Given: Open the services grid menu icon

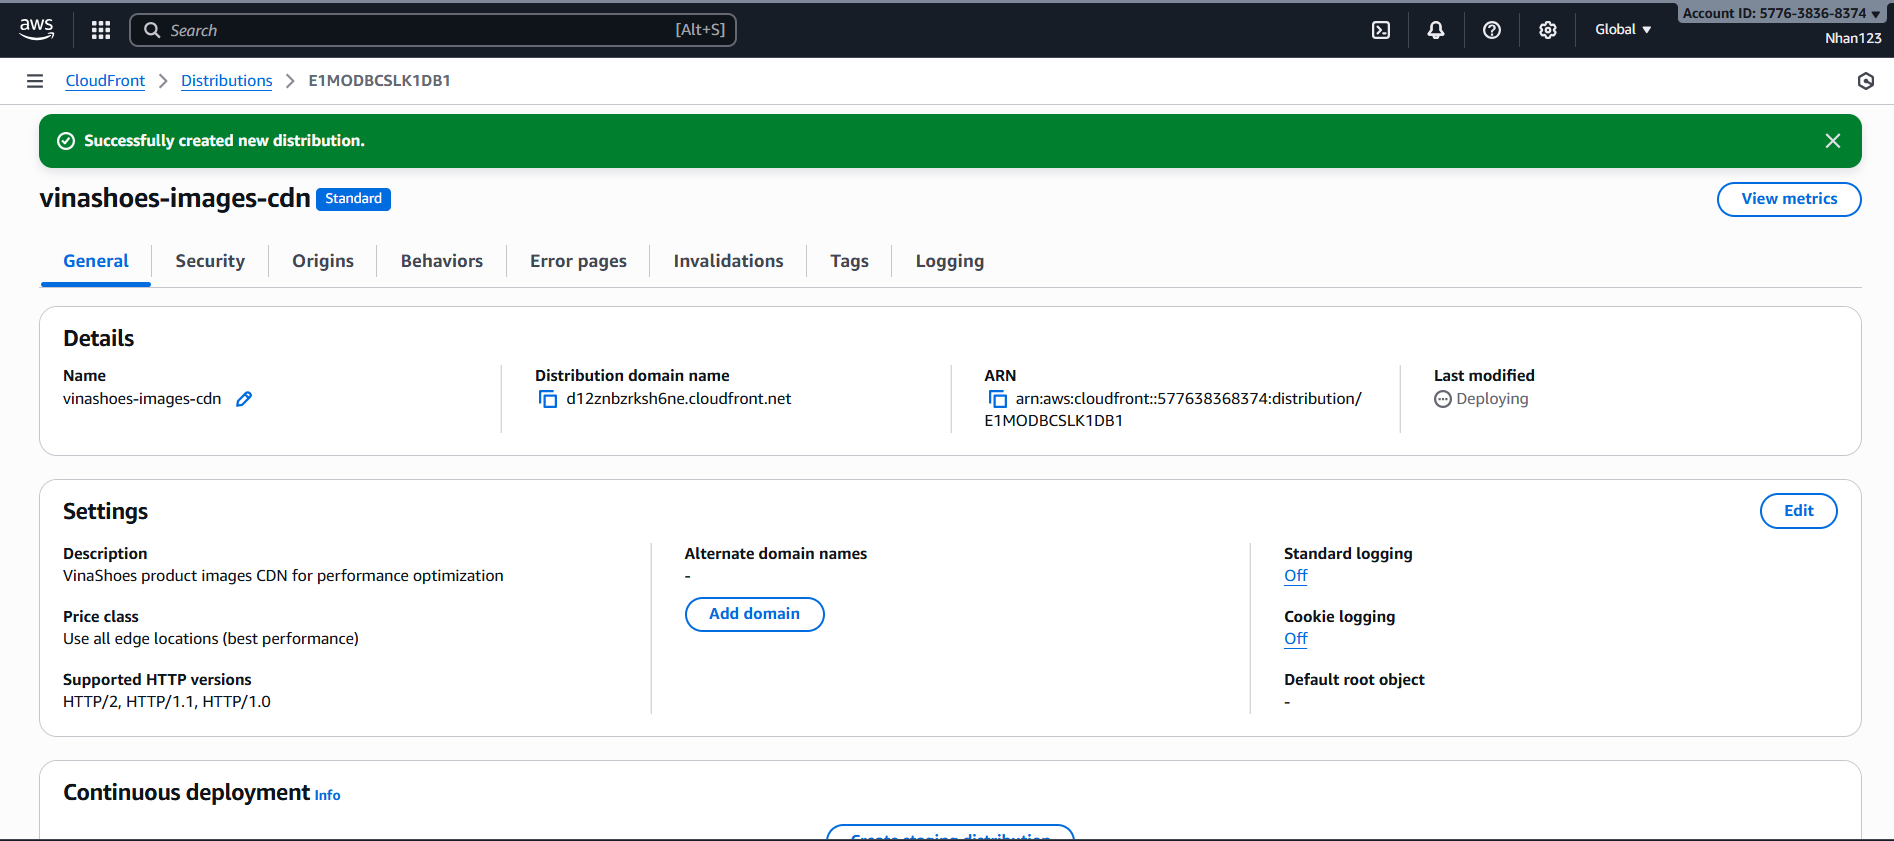Looking at the screenshot, I should pyautogui.click(x=101, y=30).
